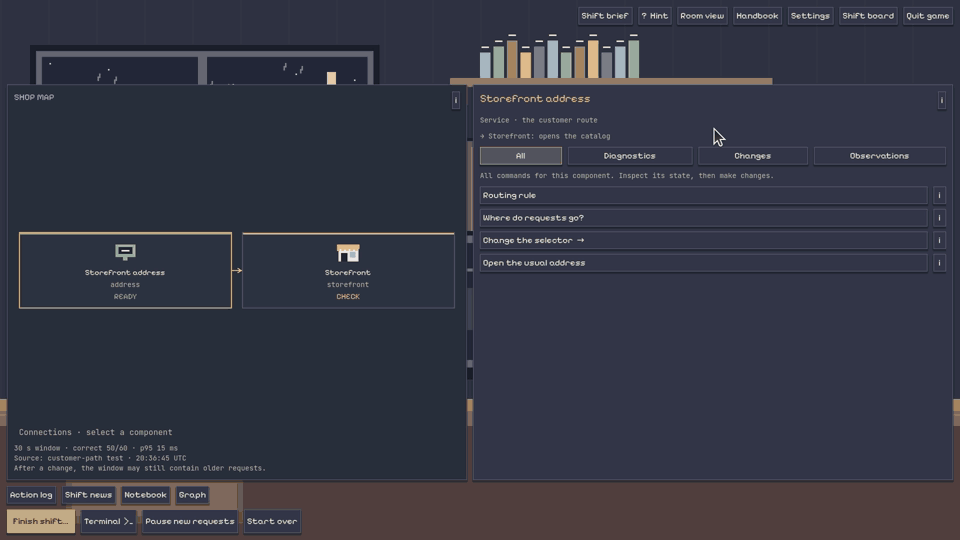Switch to Room view
960x540 pixels.
point(702,16)
